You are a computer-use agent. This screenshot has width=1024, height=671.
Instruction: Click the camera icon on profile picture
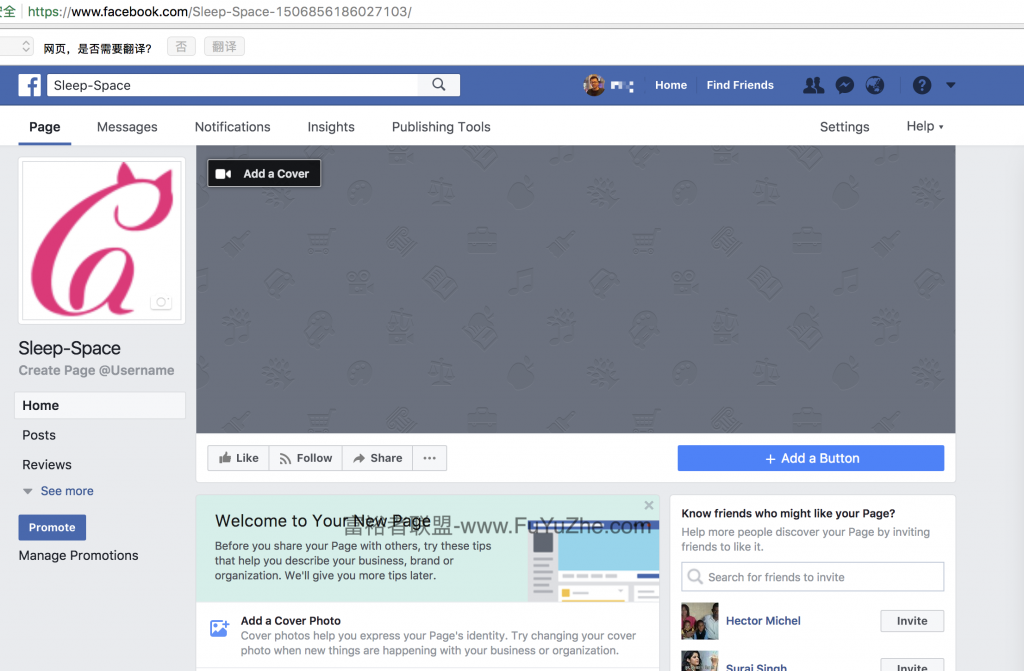point(161,302)
